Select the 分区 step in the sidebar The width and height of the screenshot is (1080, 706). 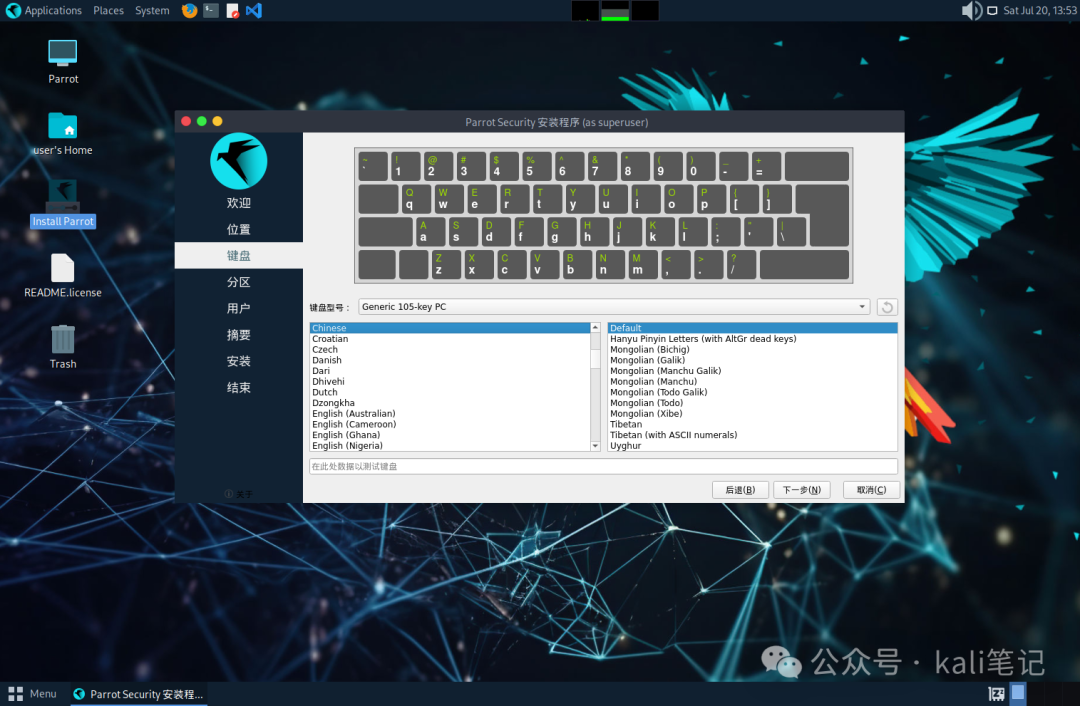coord(239,282)
